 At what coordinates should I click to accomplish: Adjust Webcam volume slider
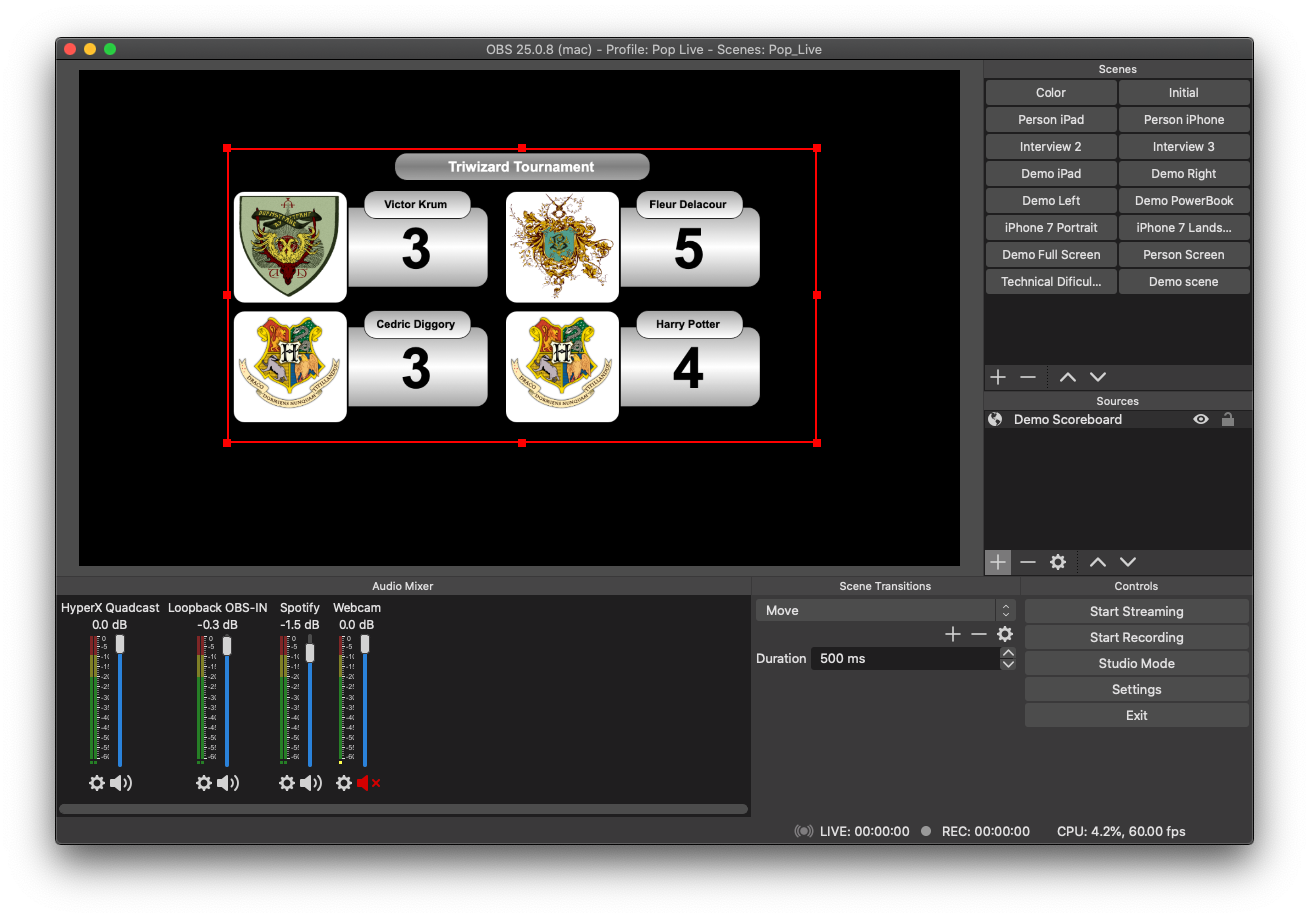(x=366, y=644)
